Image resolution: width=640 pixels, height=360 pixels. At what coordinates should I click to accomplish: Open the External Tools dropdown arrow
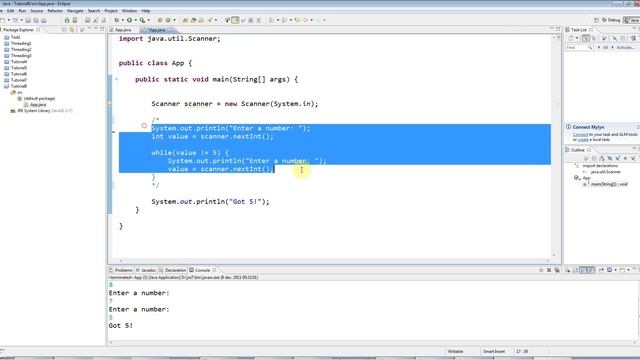tap(148, 20)
